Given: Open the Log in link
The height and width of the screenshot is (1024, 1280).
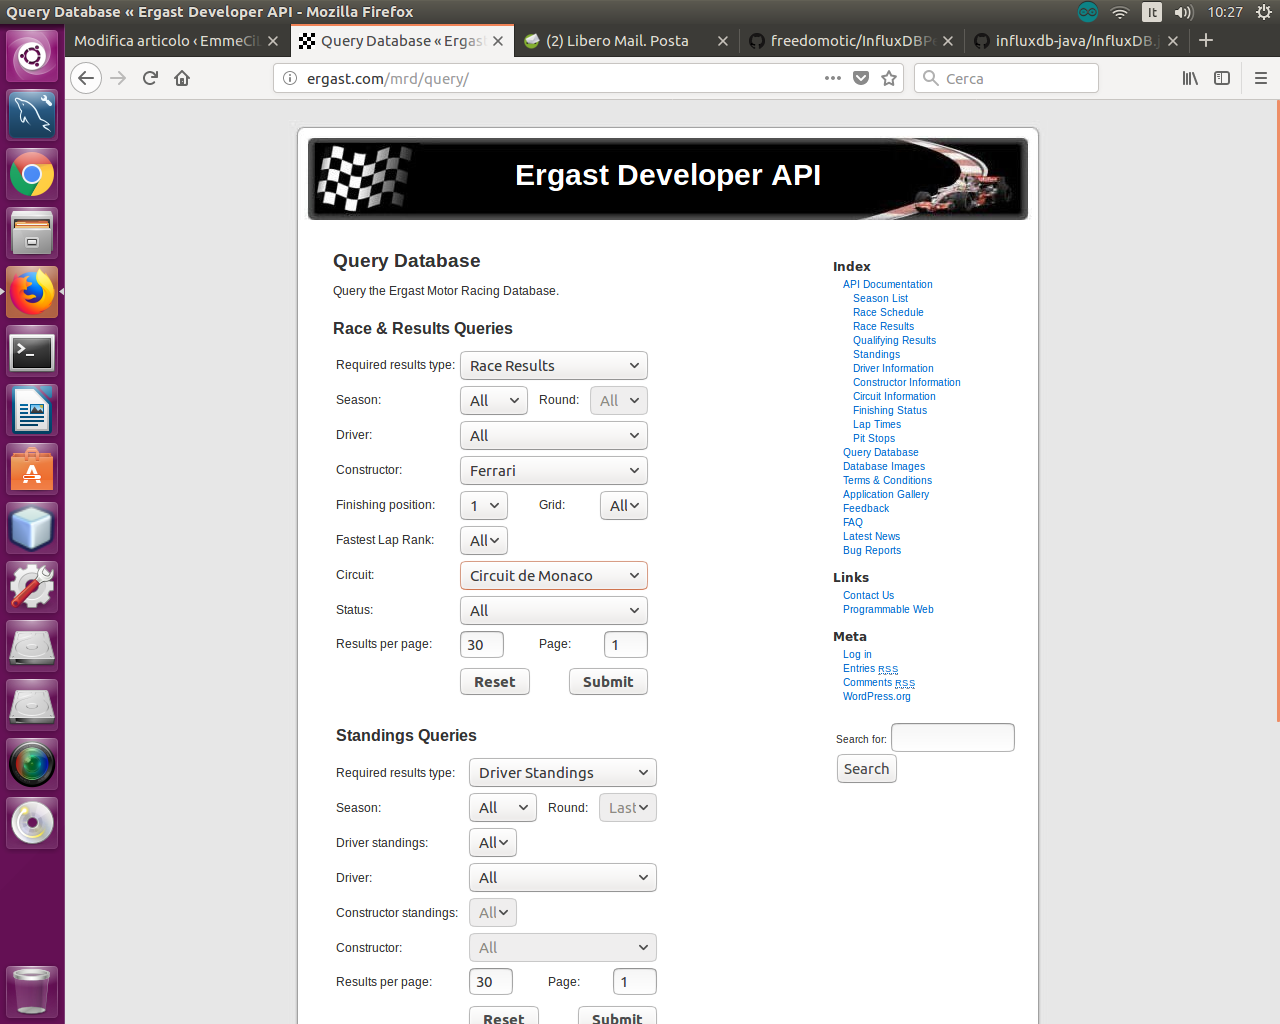Looking at the screenshot, I should (857, 655).
